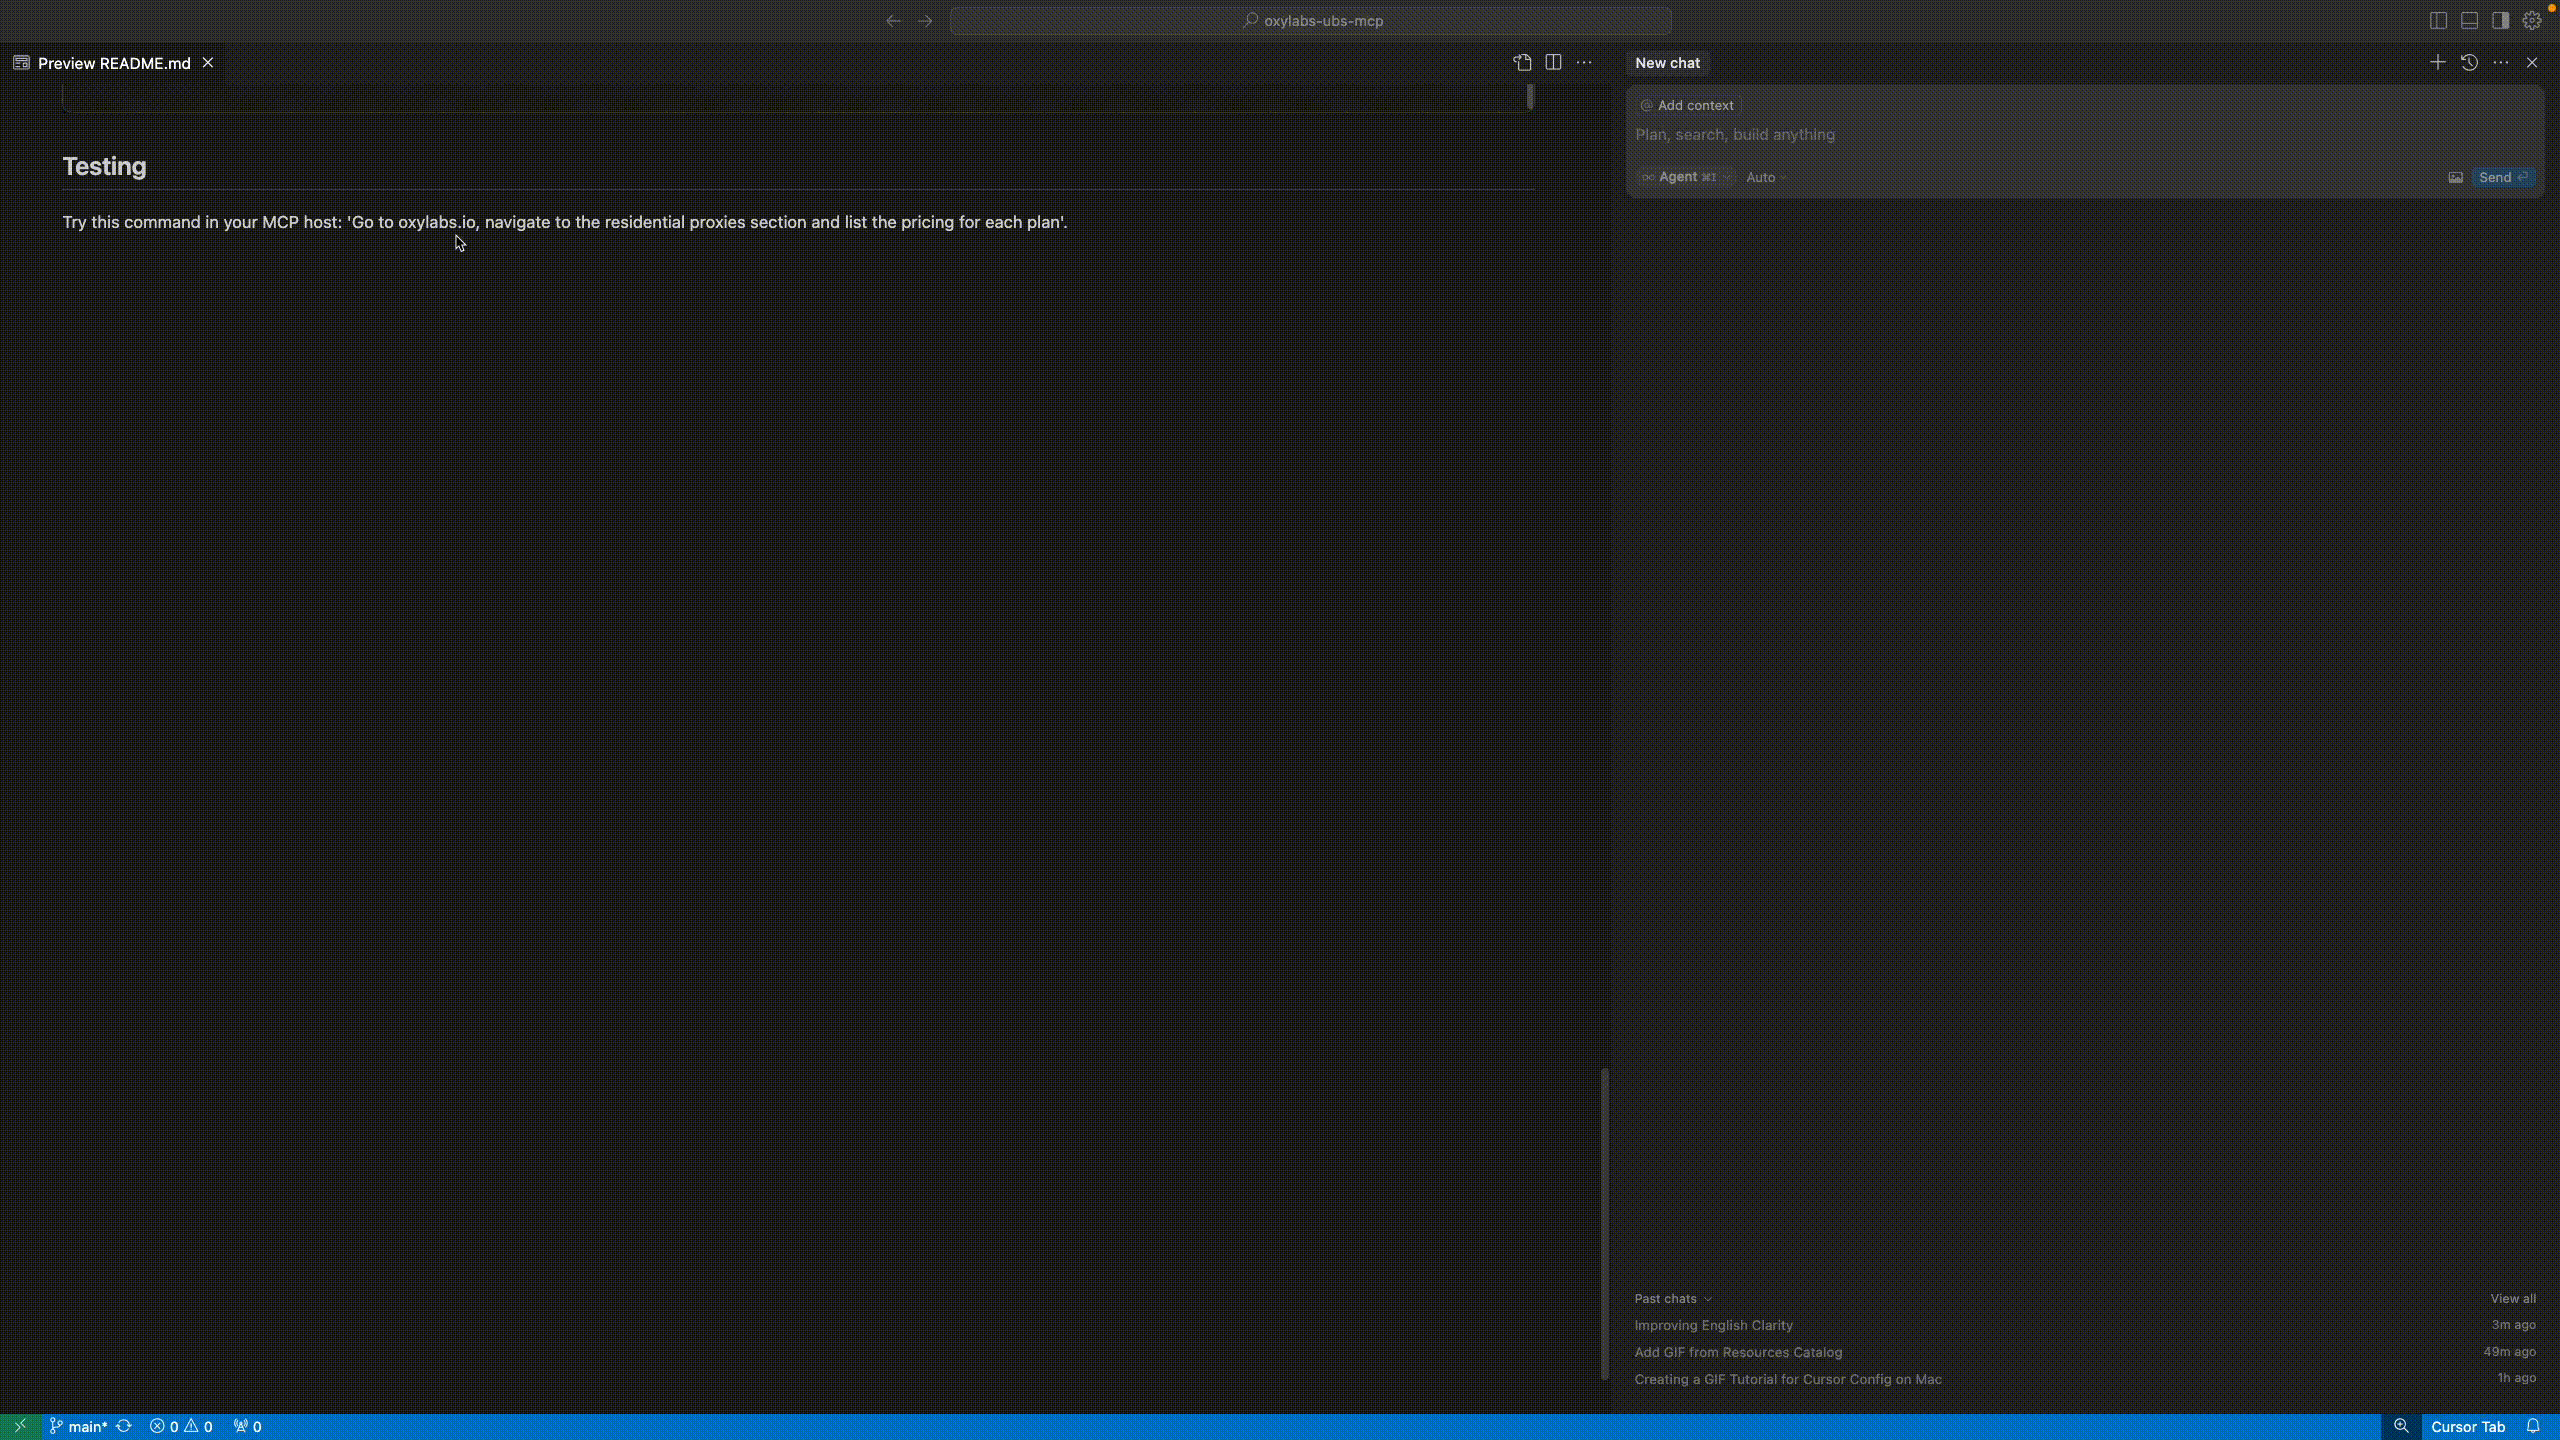The image size is (2560, 1440).
Task: Open the 'Improving English Clarity' past chat
Action: pos(1713,1325)
